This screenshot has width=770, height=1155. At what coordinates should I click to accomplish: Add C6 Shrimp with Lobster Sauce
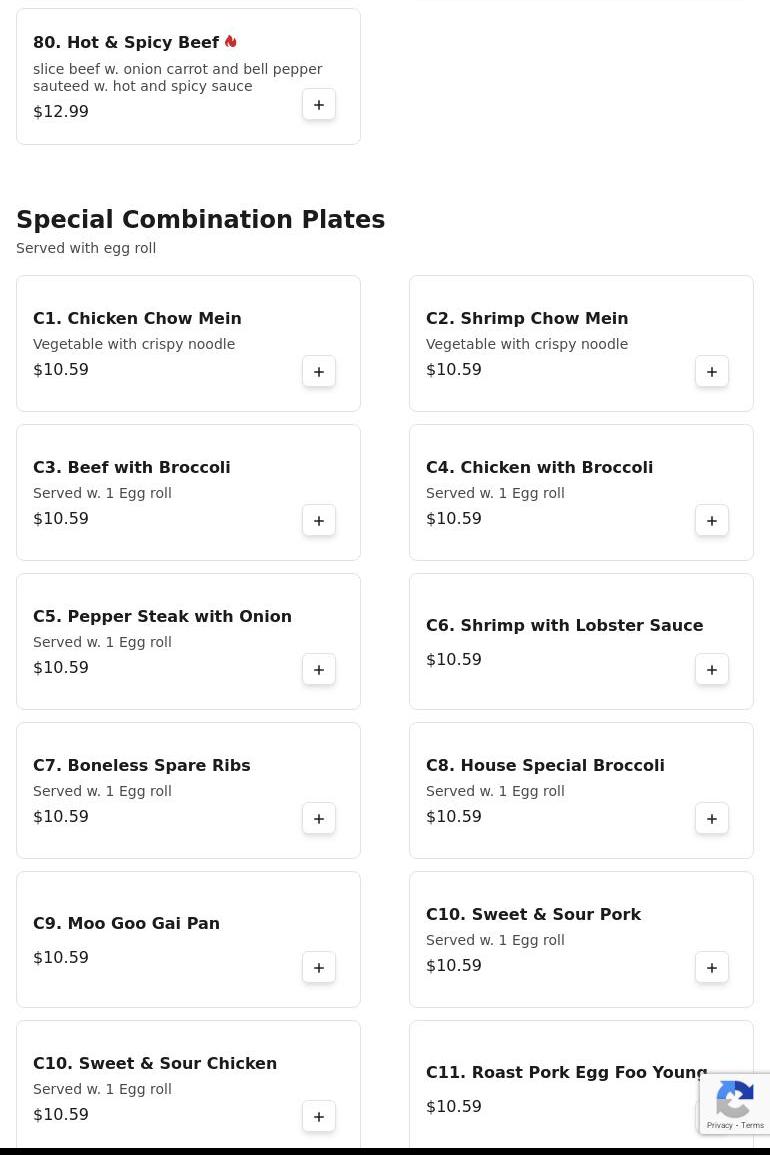click(712, 669)
